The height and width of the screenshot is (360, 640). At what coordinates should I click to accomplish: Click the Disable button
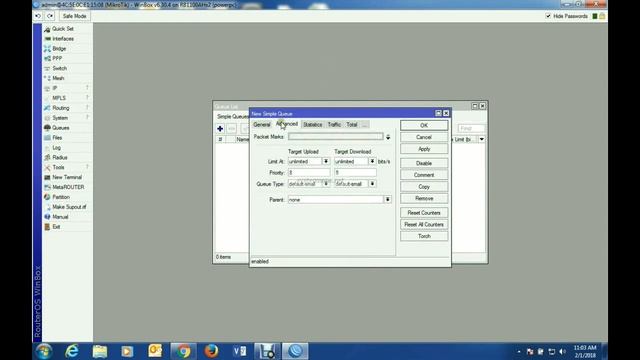click(x=424, y=163)
